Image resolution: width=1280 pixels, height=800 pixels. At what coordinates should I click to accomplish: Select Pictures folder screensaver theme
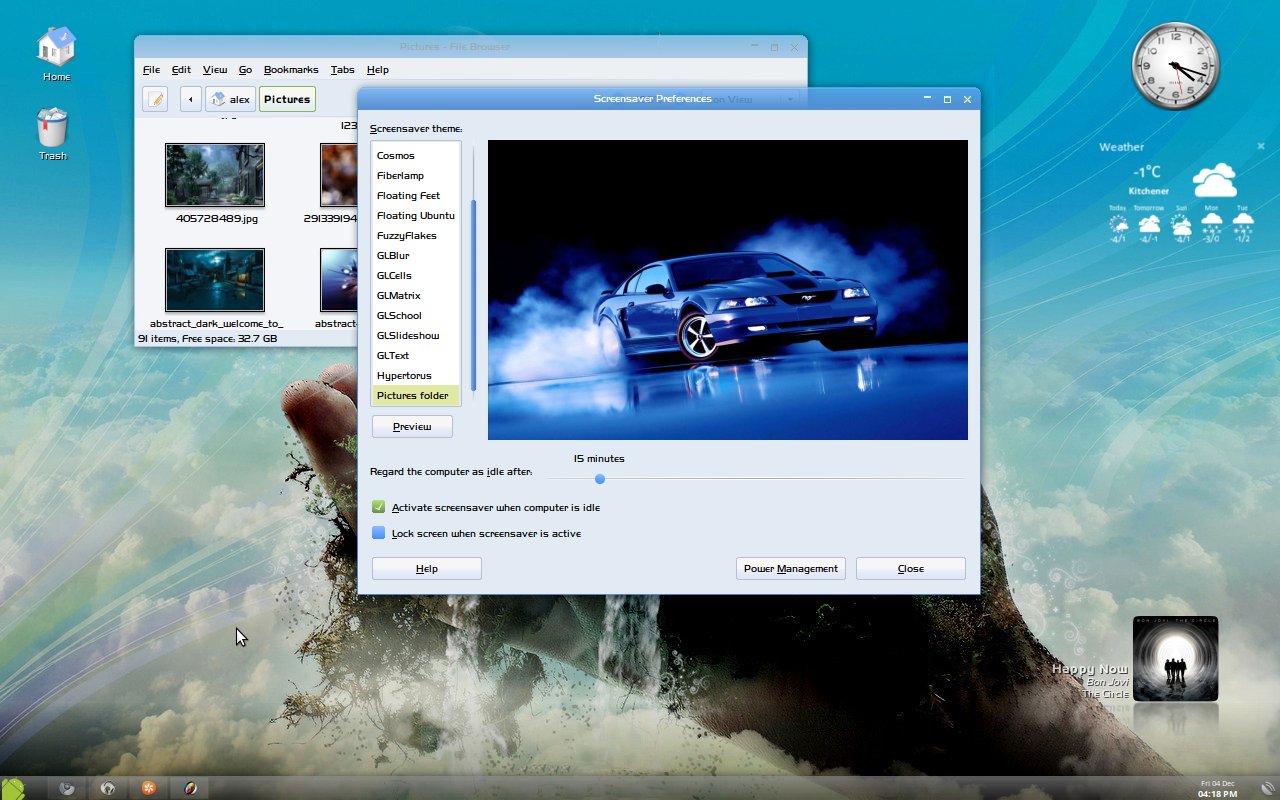coord(416,396)
